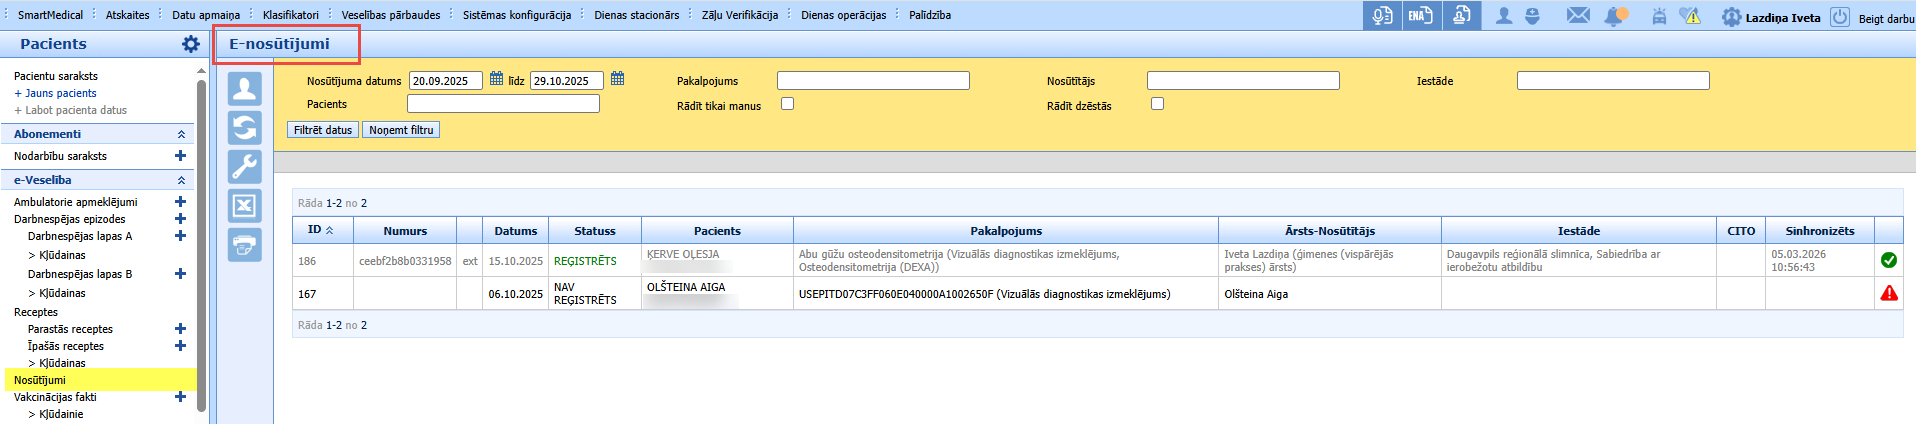This screenshot has height=424, width=1916.
Task: Click into Pacients filter field
Action: pyautogui.click(x=503, y=104)
